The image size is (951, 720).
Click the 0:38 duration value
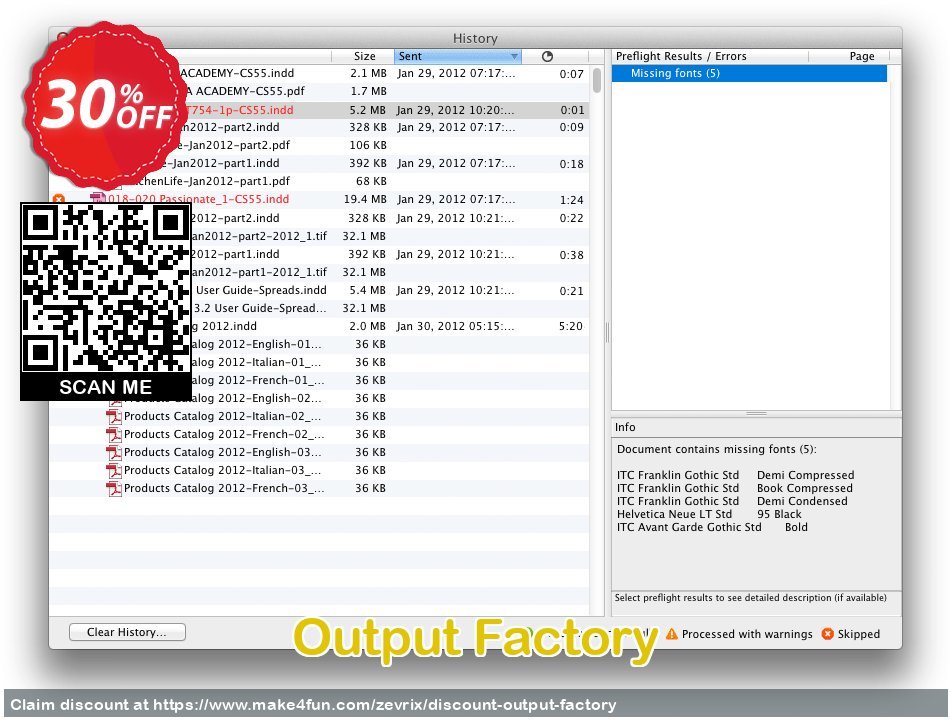pyautogui.click(x=571, y=255)
